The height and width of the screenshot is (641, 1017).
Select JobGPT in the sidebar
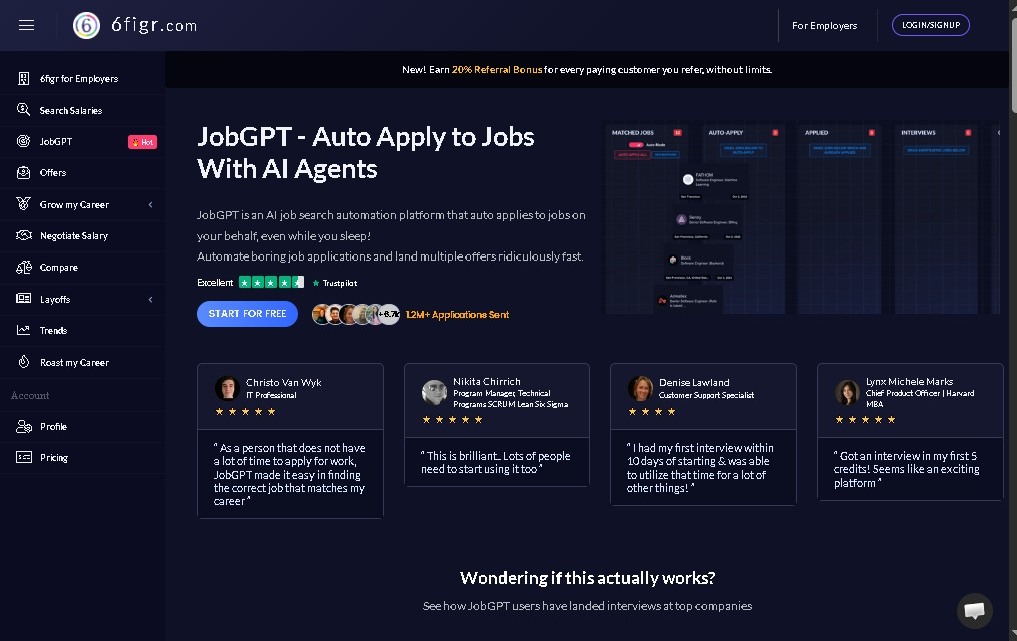pyautogui.click(x=82, y=141)
